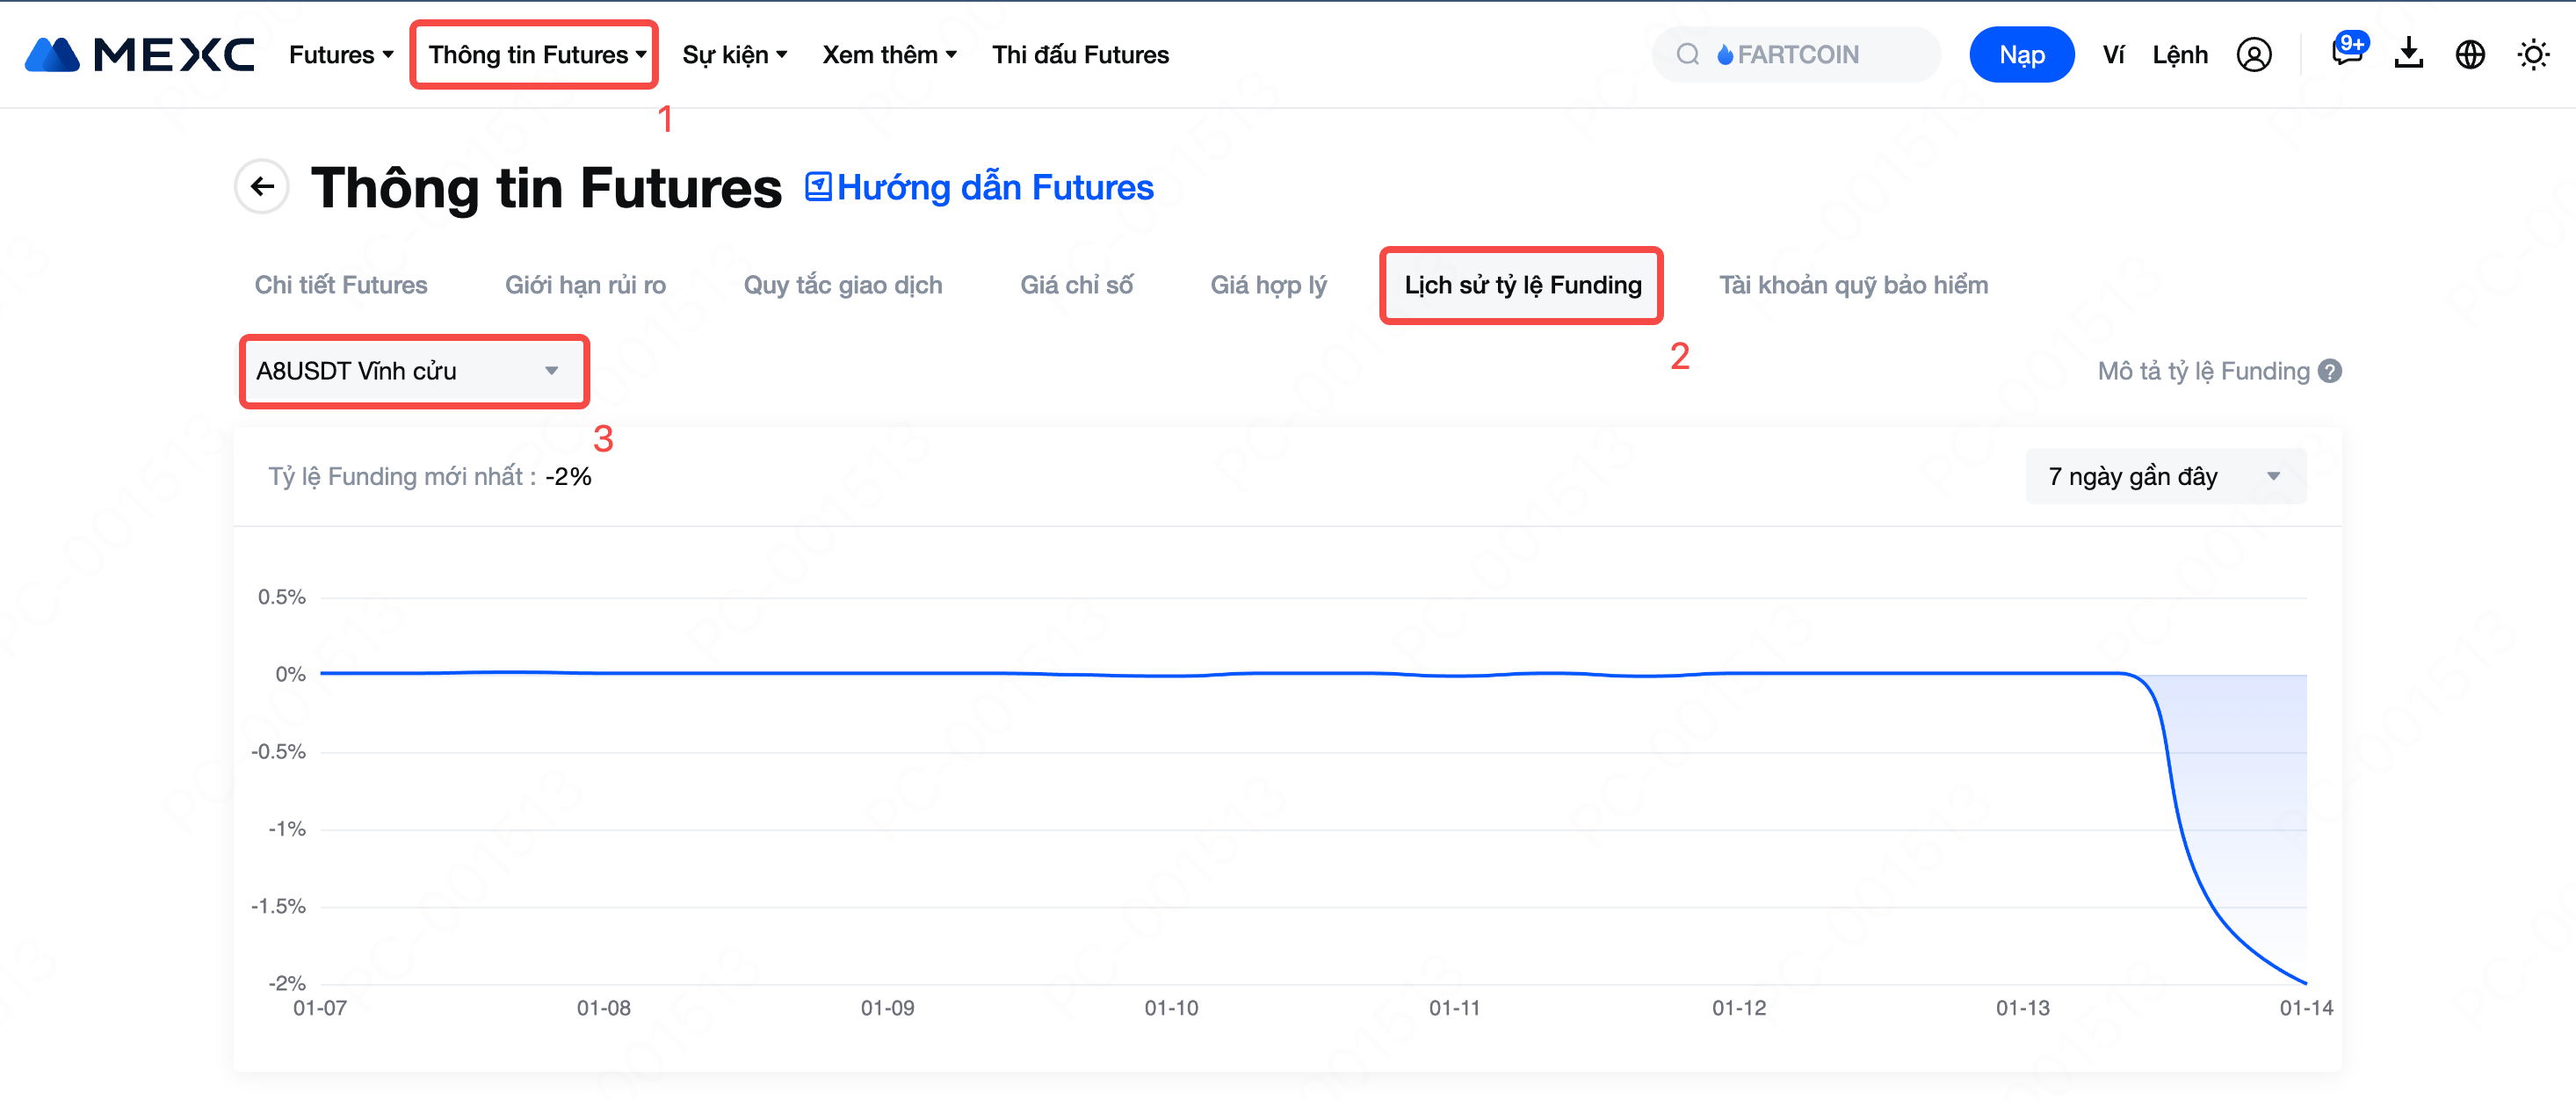Screen dimensions: 2576x1100
Task: Open the user profile icon
Action: tap(2253, 55)
